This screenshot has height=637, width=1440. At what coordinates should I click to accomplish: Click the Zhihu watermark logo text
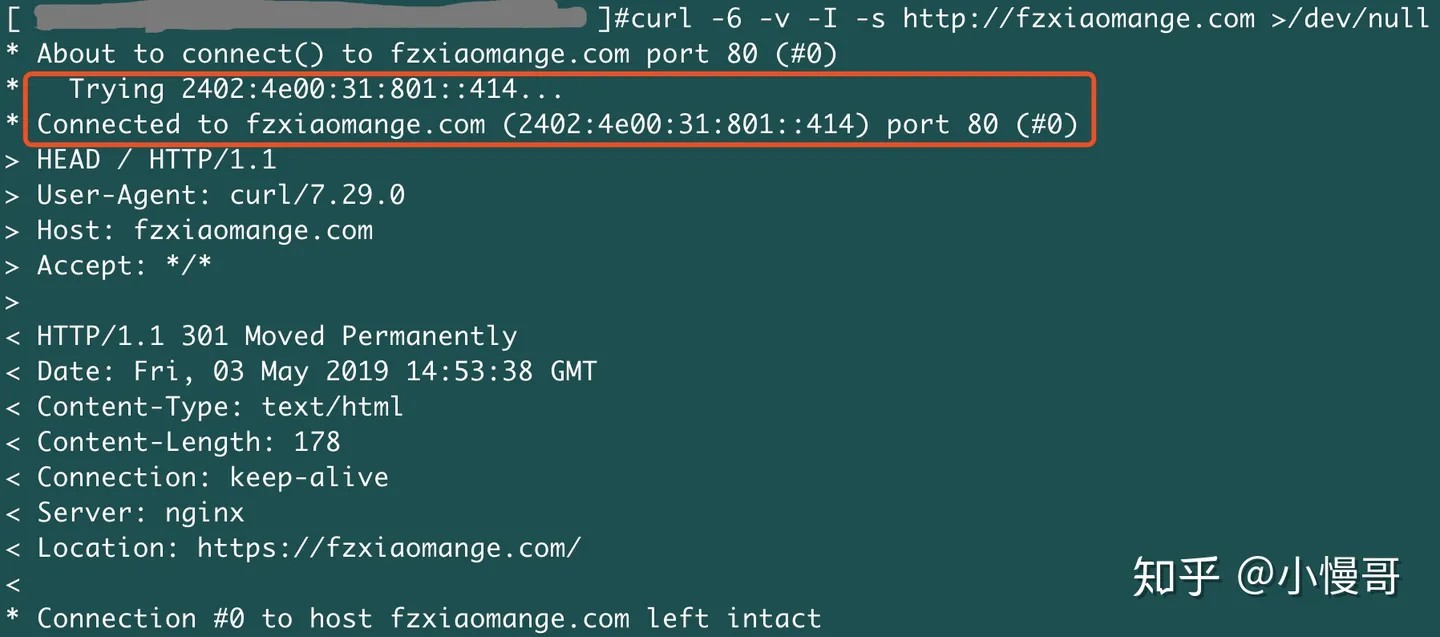[x=1176, y=576]
